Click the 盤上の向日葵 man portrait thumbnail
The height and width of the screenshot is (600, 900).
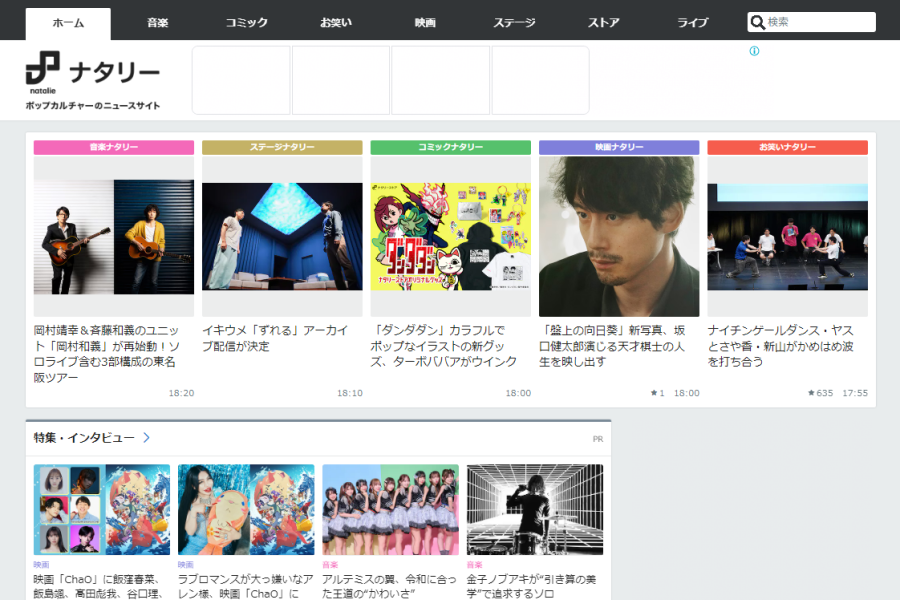[x=619, y=237]
